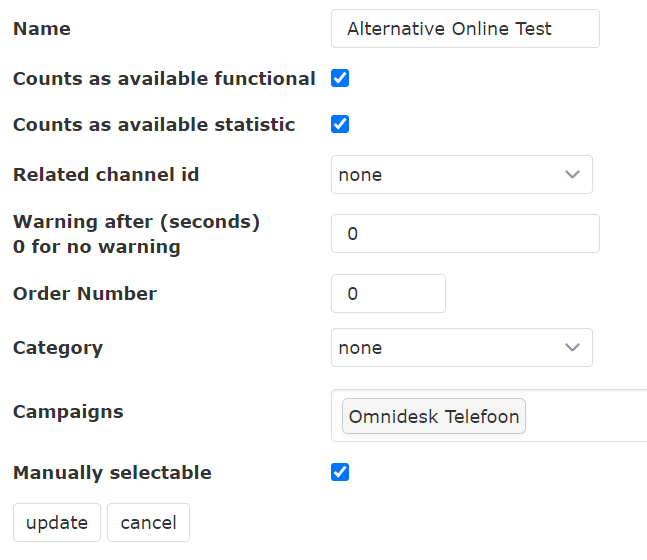Disable the Manually selectable checkbox
Screen dimensions: 647x560
340,472
